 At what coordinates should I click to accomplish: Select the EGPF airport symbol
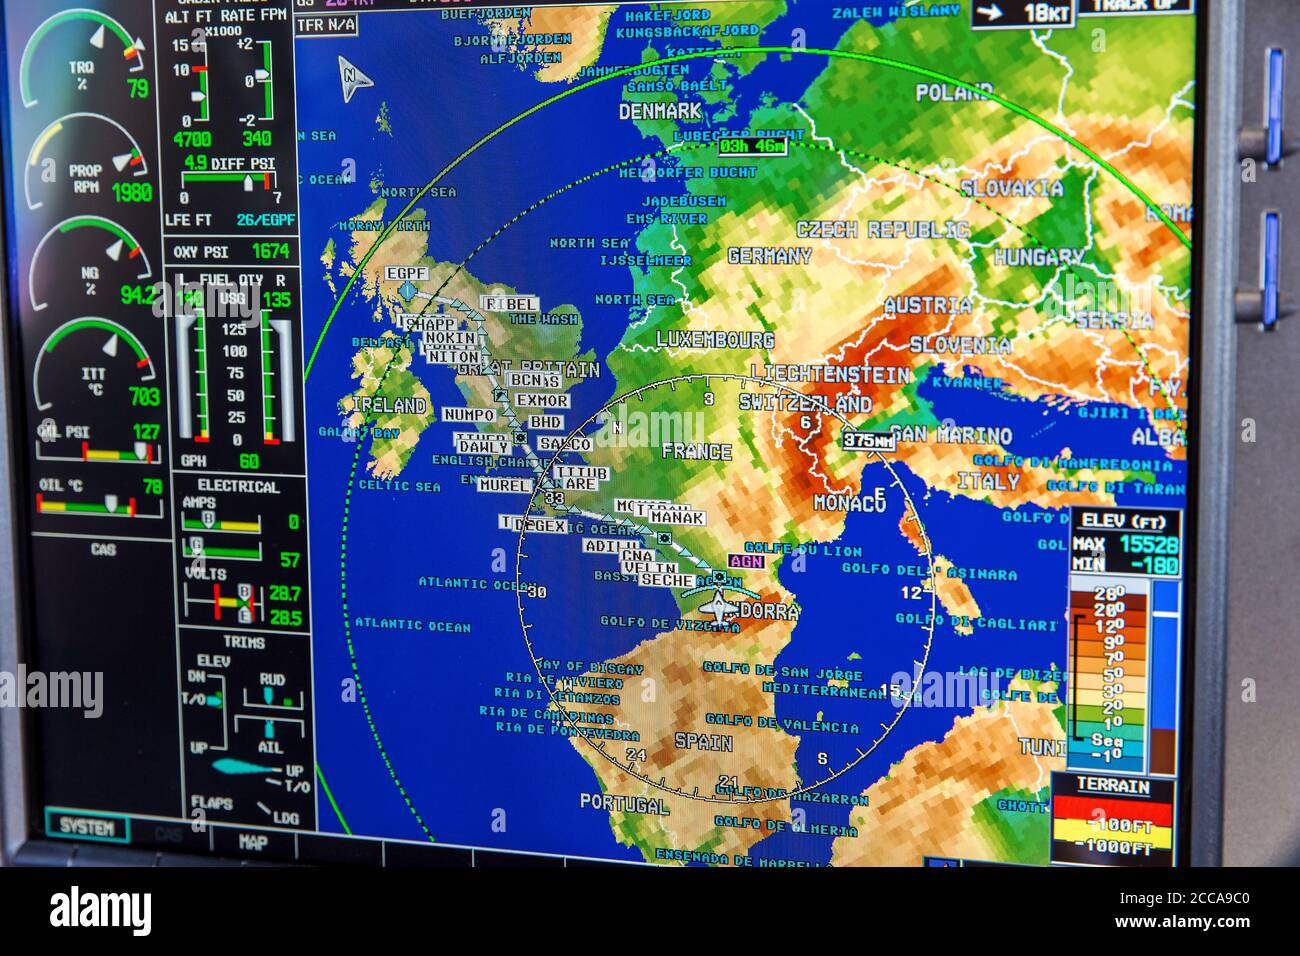tap(407, 290)
